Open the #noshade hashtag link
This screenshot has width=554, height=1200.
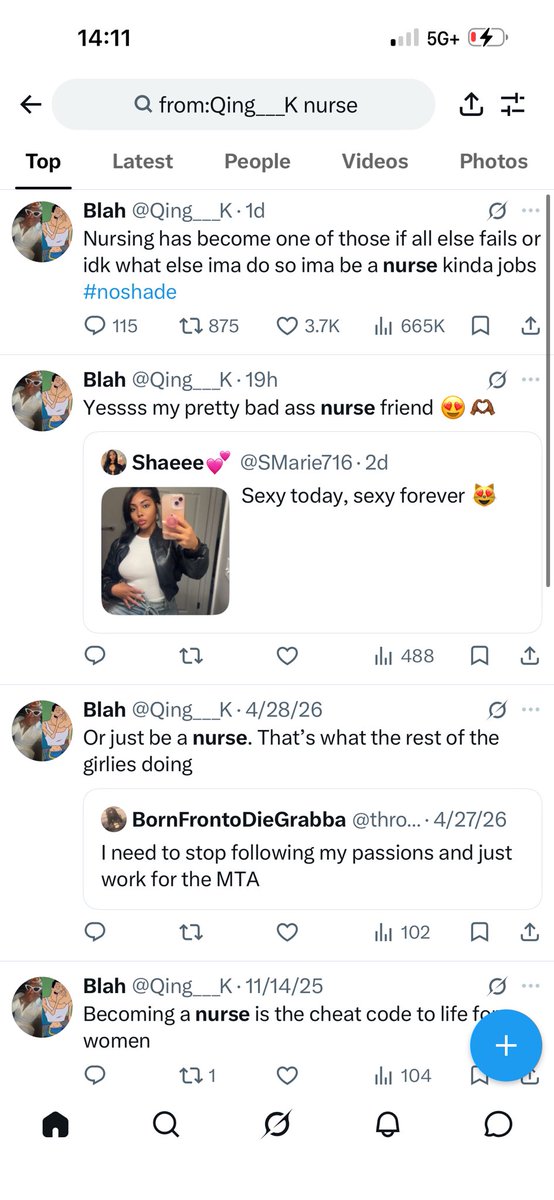130,292
